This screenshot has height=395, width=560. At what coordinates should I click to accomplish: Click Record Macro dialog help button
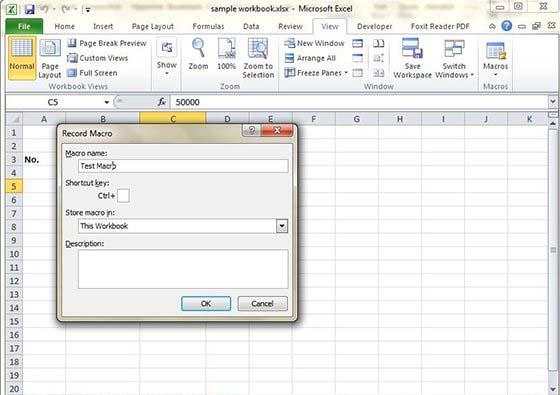pyautogui.click(x=252, y=130)
